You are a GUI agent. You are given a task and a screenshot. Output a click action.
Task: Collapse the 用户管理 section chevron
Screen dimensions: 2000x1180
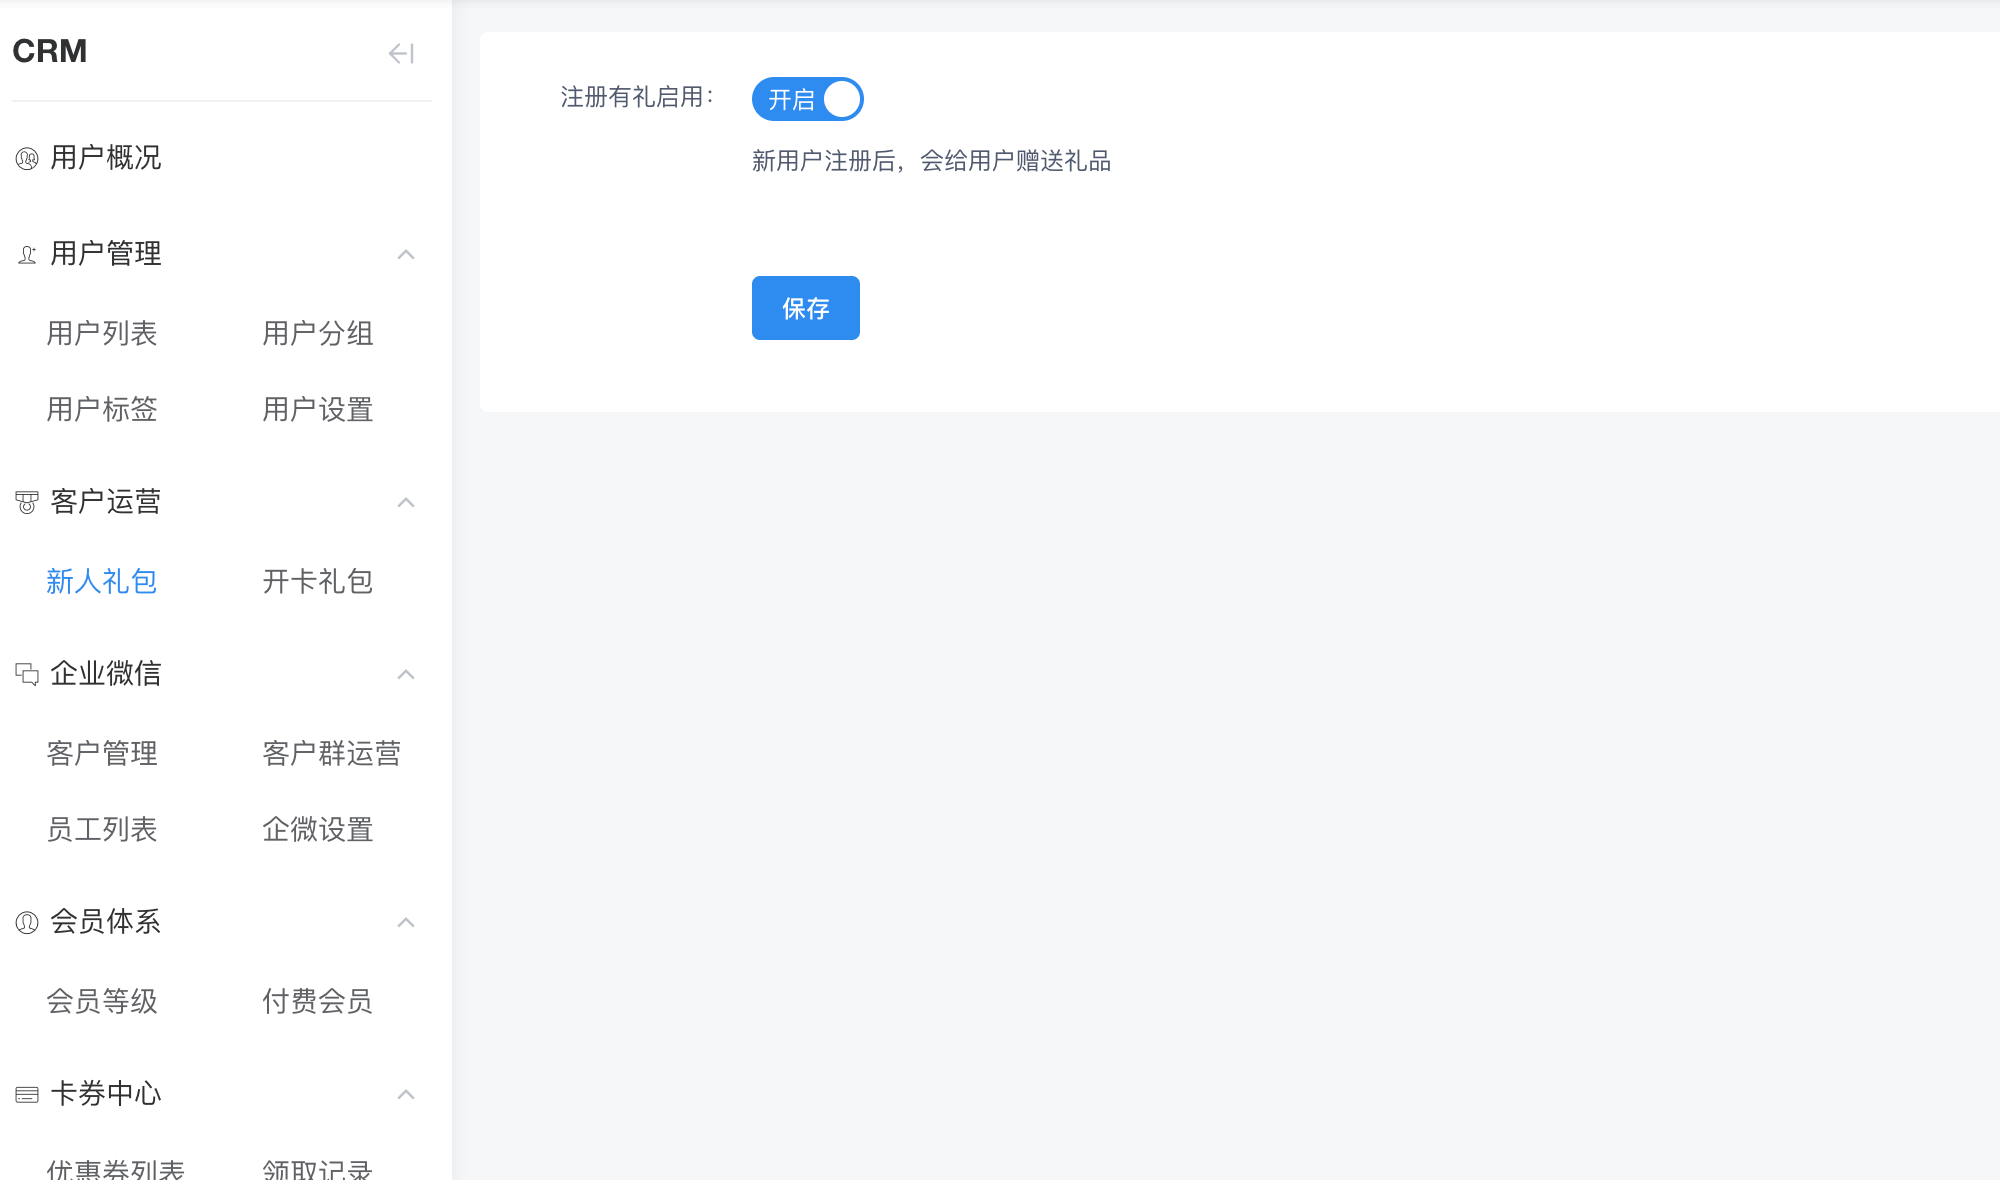click(x=406, y=254)
